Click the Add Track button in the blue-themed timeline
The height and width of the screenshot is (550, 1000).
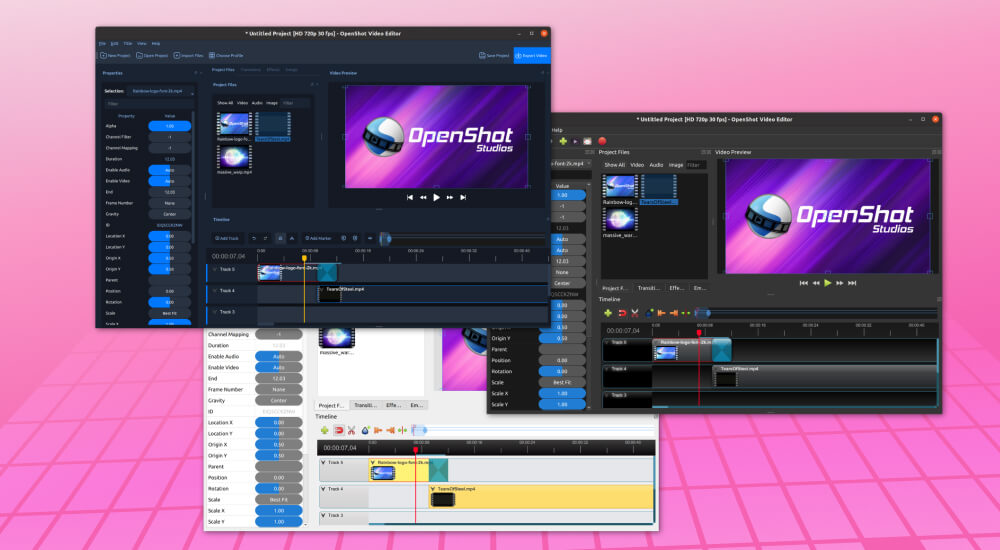click(x=226, y=238)
